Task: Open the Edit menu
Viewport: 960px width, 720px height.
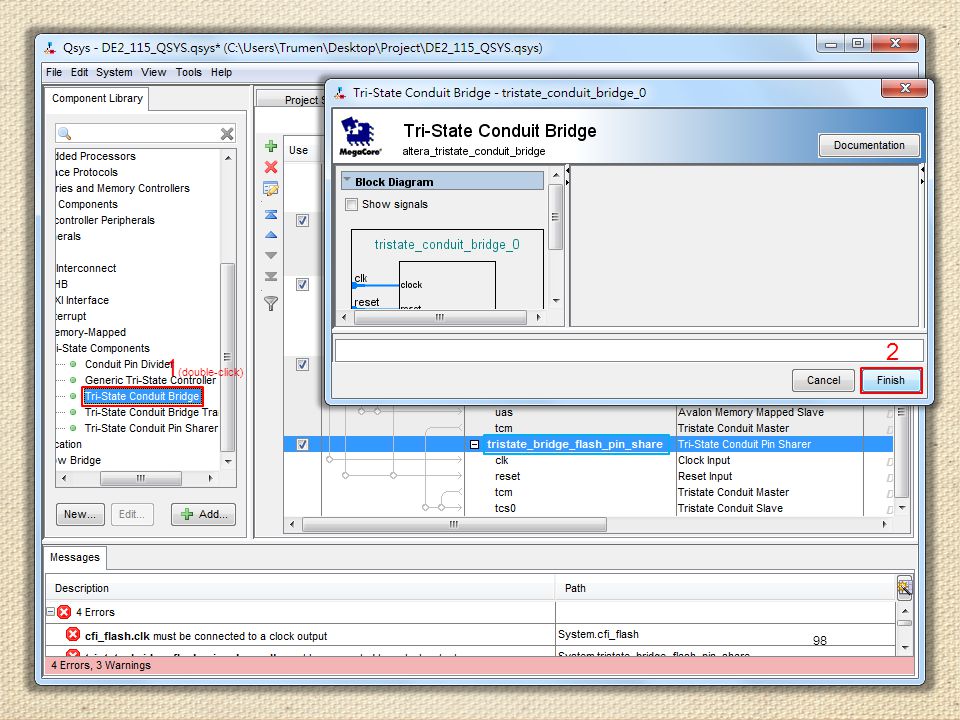Action: tap(80, 72)
